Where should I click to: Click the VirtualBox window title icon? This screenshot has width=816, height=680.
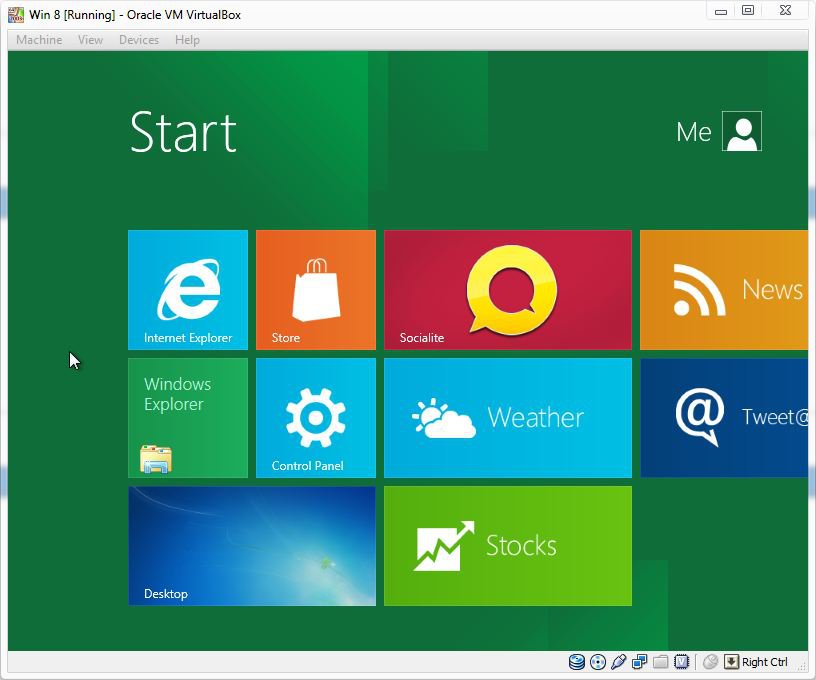(16, 15)
